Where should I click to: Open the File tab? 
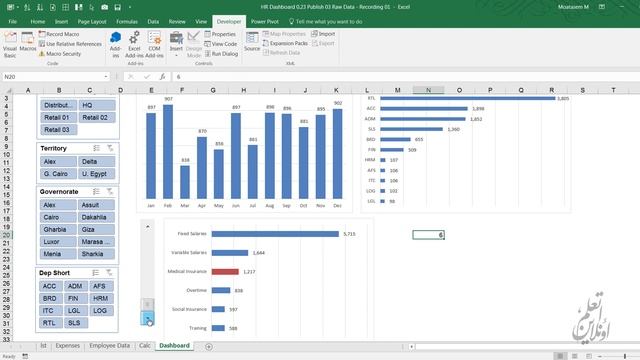[13, 22]
